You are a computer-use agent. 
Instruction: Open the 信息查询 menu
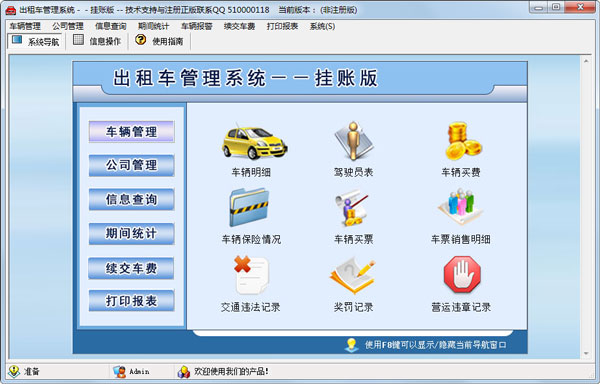tap(111, 26)
